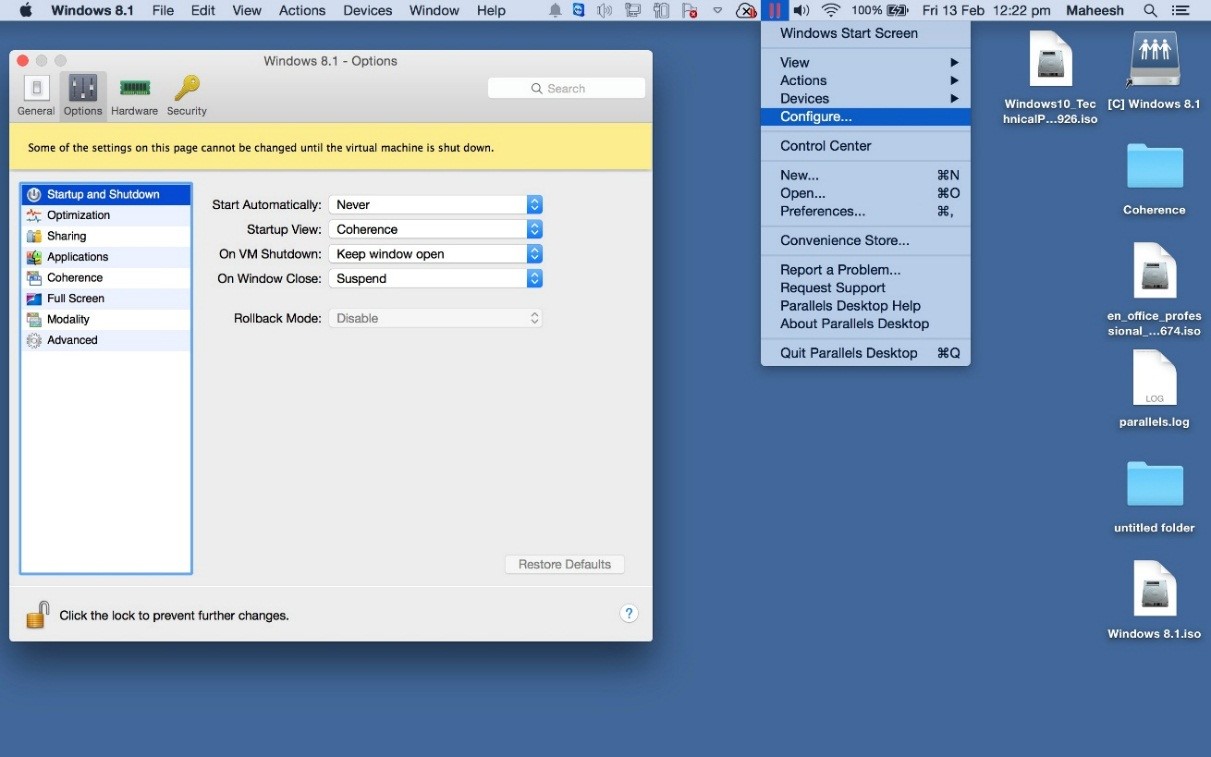Select Startup and Shutdown in sidebar

pyautogui.click(x=106, y=194)
